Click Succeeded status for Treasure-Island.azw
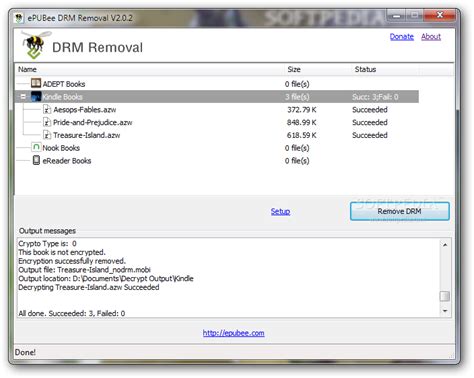This screenshot has height=378, width=474. point(370,135)
